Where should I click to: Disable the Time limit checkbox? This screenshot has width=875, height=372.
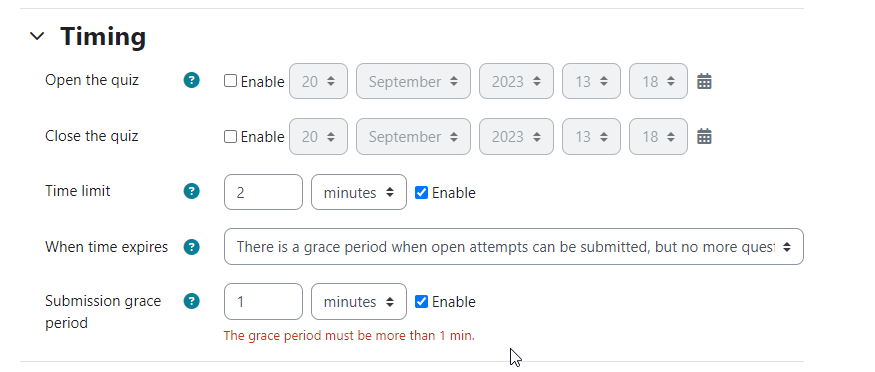coord(421,192)
